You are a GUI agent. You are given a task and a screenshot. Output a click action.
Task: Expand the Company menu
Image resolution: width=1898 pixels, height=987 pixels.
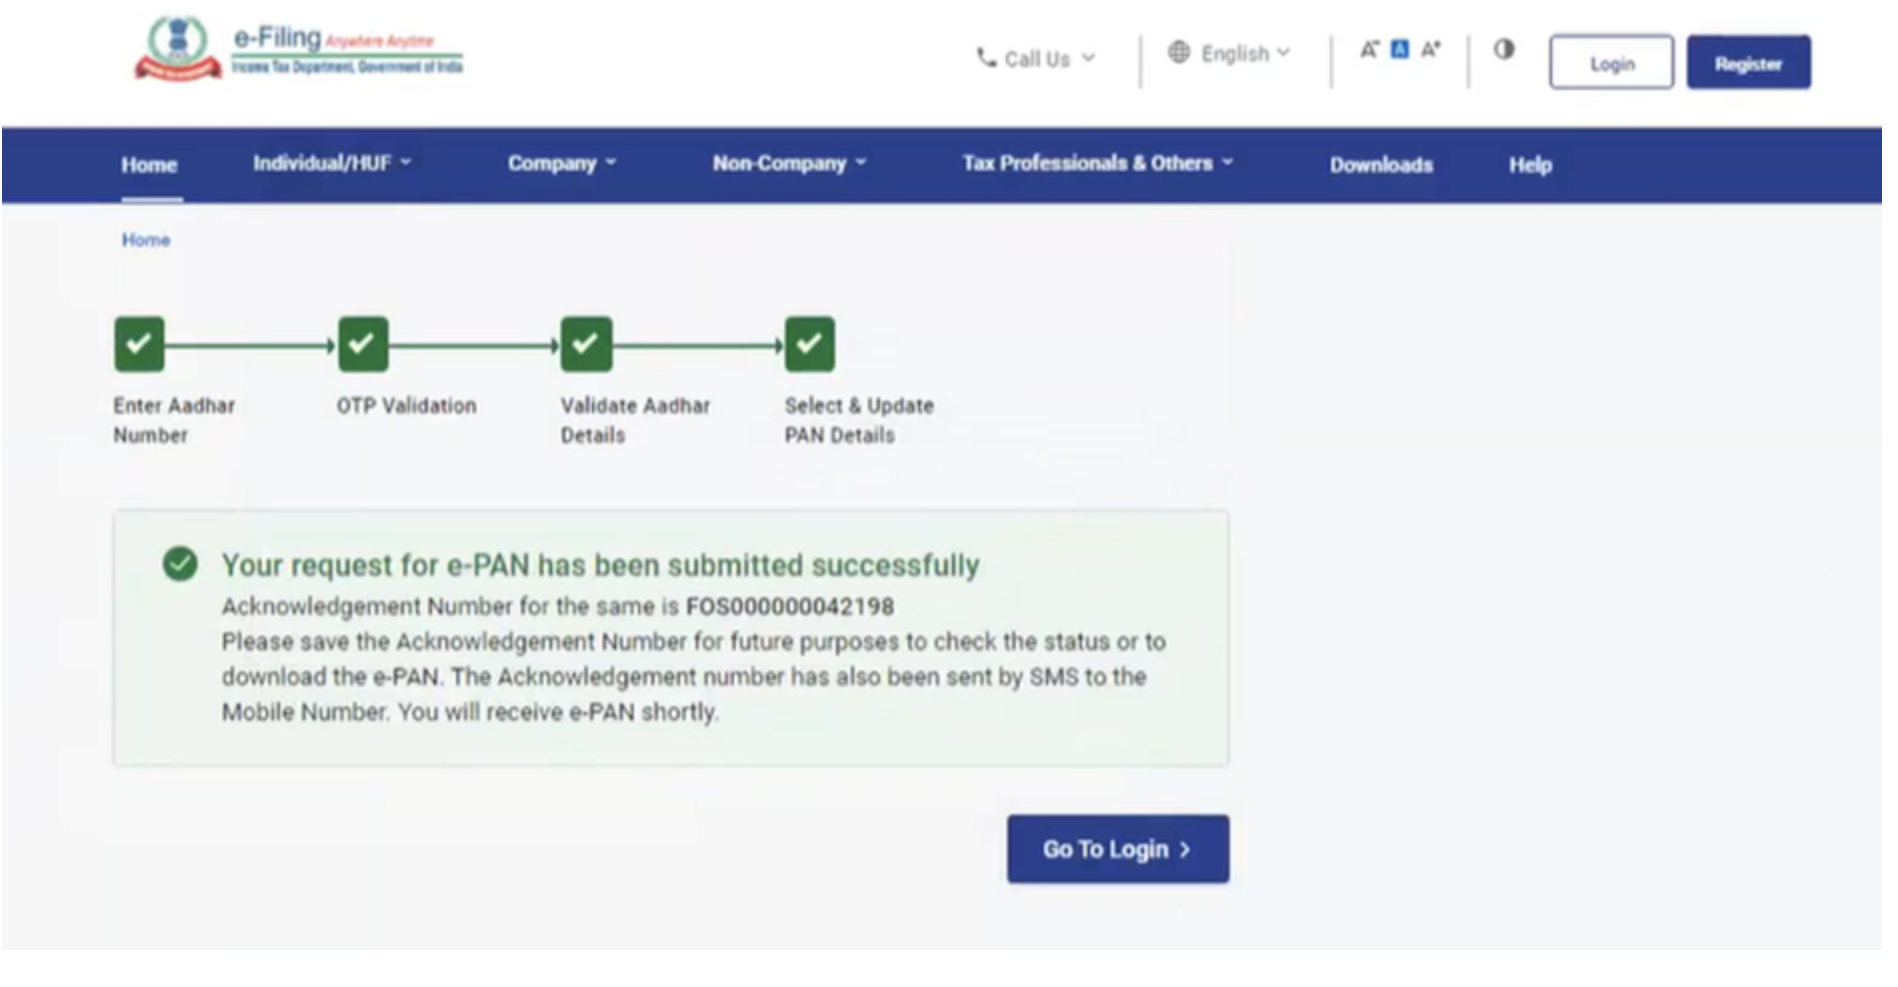pos(562,163)
